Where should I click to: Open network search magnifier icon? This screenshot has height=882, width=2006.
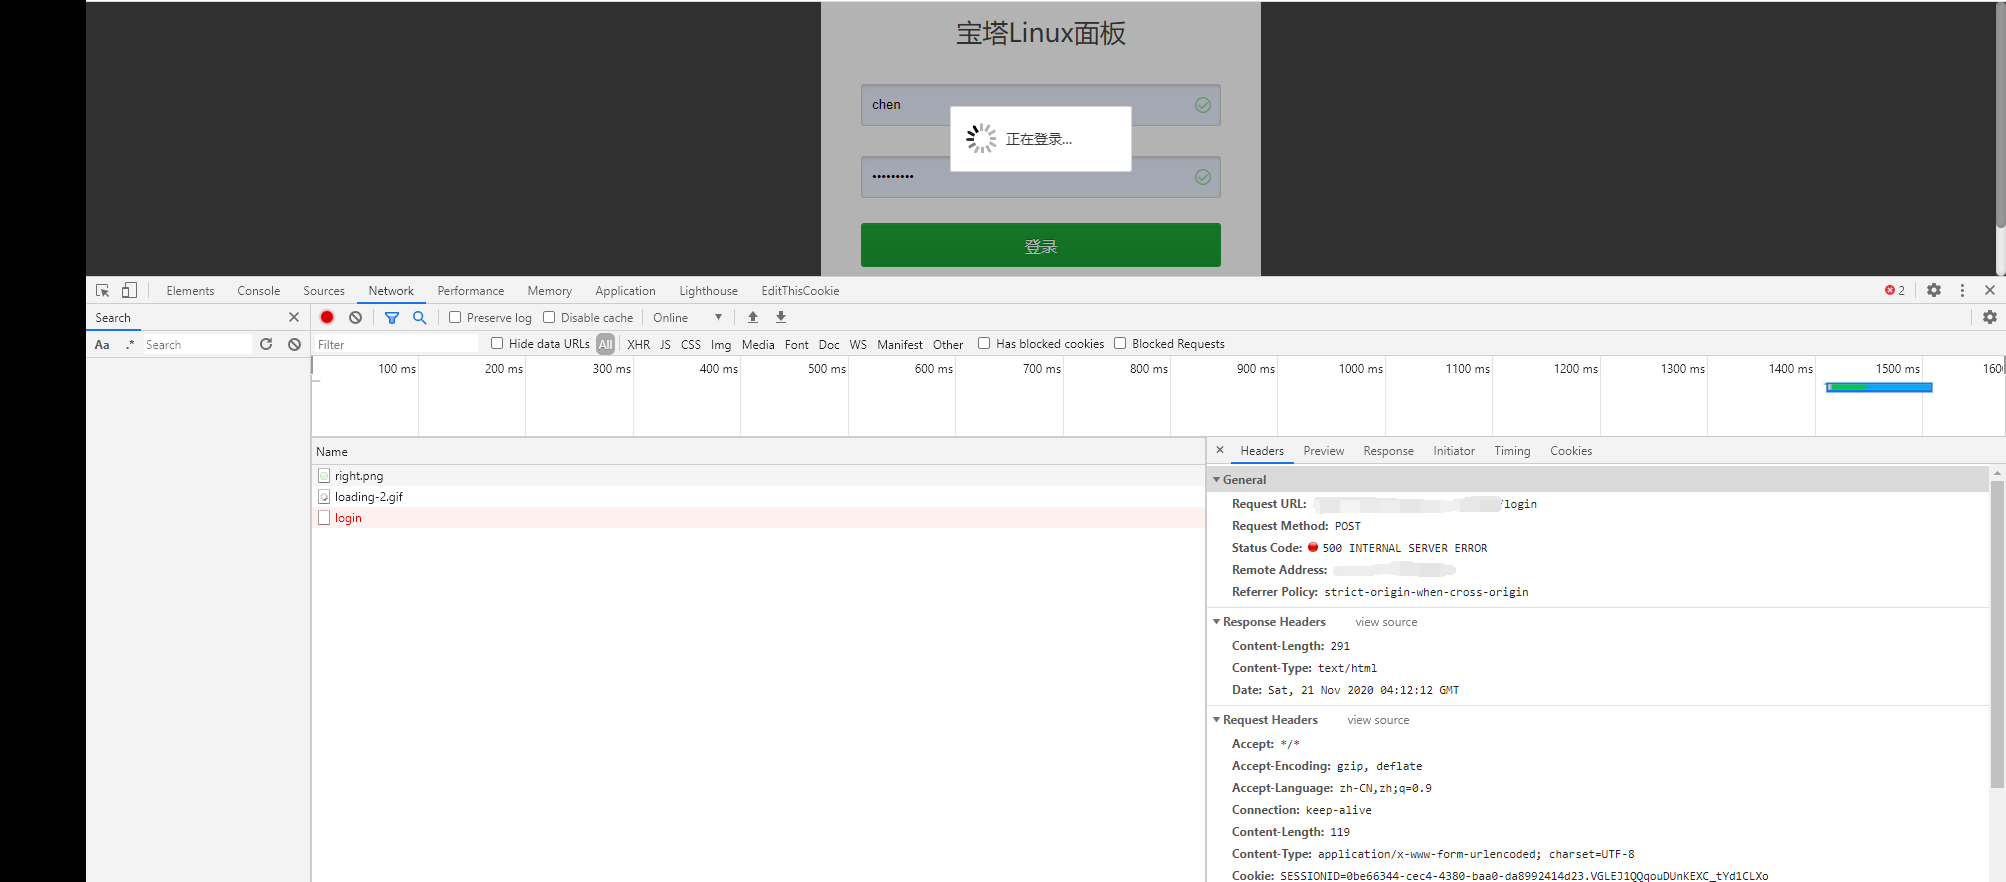420,317
